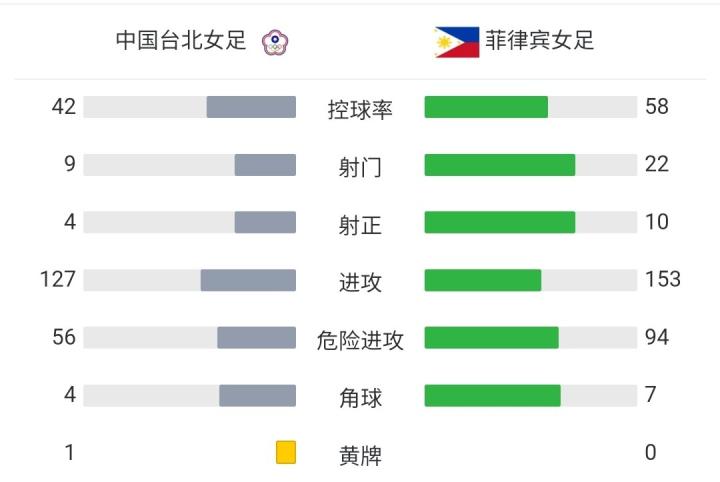The image size is (720, 482).
Task: Click the Chinese Taipei team emblem icon
Action: [x=272, y=42]
